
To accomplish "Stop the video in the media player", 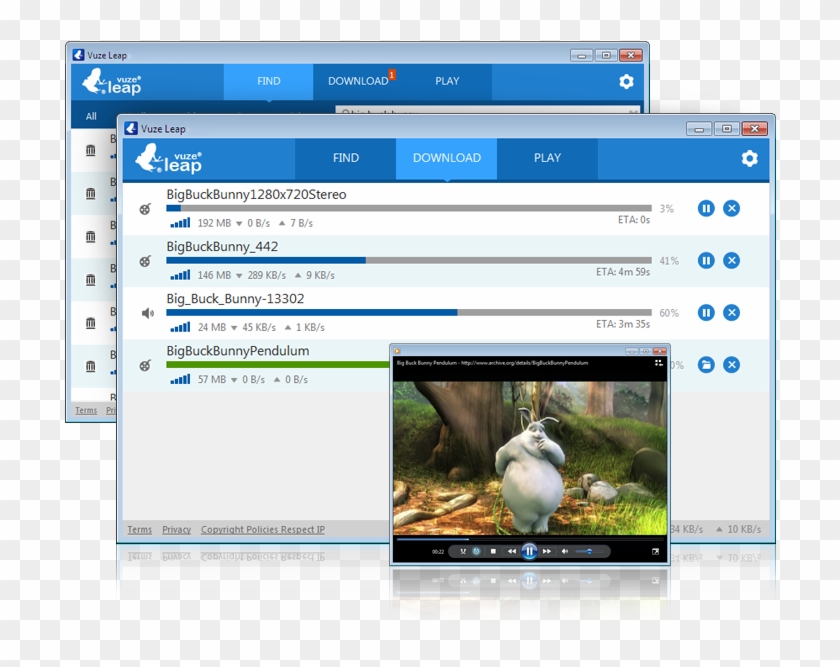I will [x=493, y=551].
